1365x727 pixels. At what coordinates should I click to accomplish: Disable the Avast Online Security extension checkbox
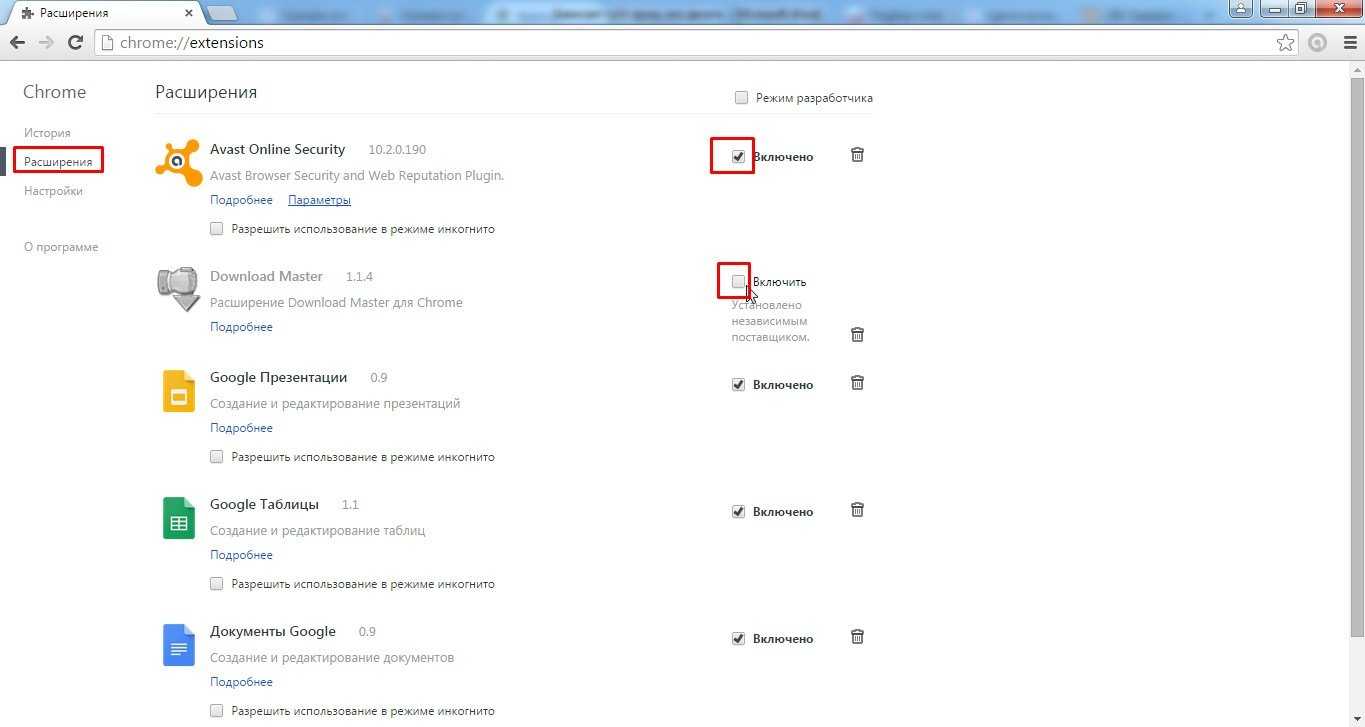click(x=739, y=157)
